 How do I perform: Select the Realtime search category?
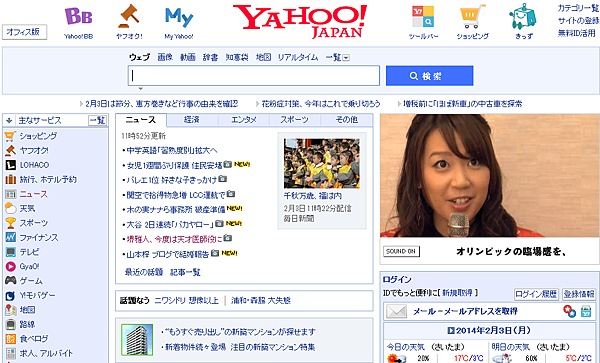pos(298,57)
